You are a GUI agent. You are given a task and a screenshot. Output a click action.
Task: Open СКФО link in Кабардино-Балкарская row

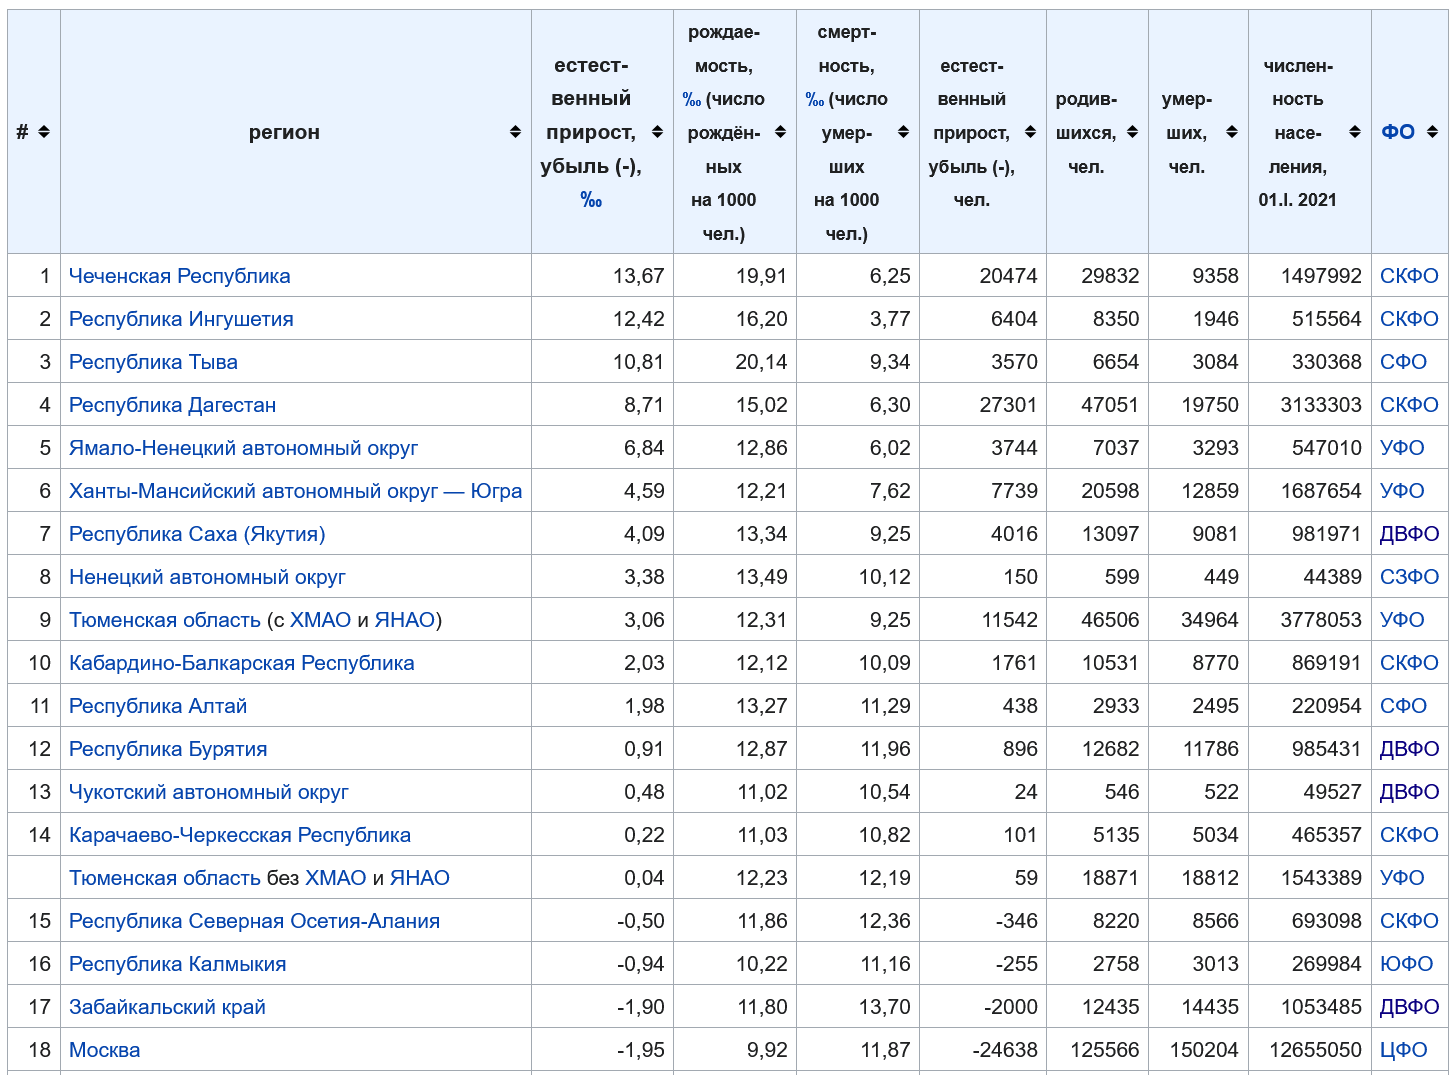pyautogui.click(x=1409, y=663)
